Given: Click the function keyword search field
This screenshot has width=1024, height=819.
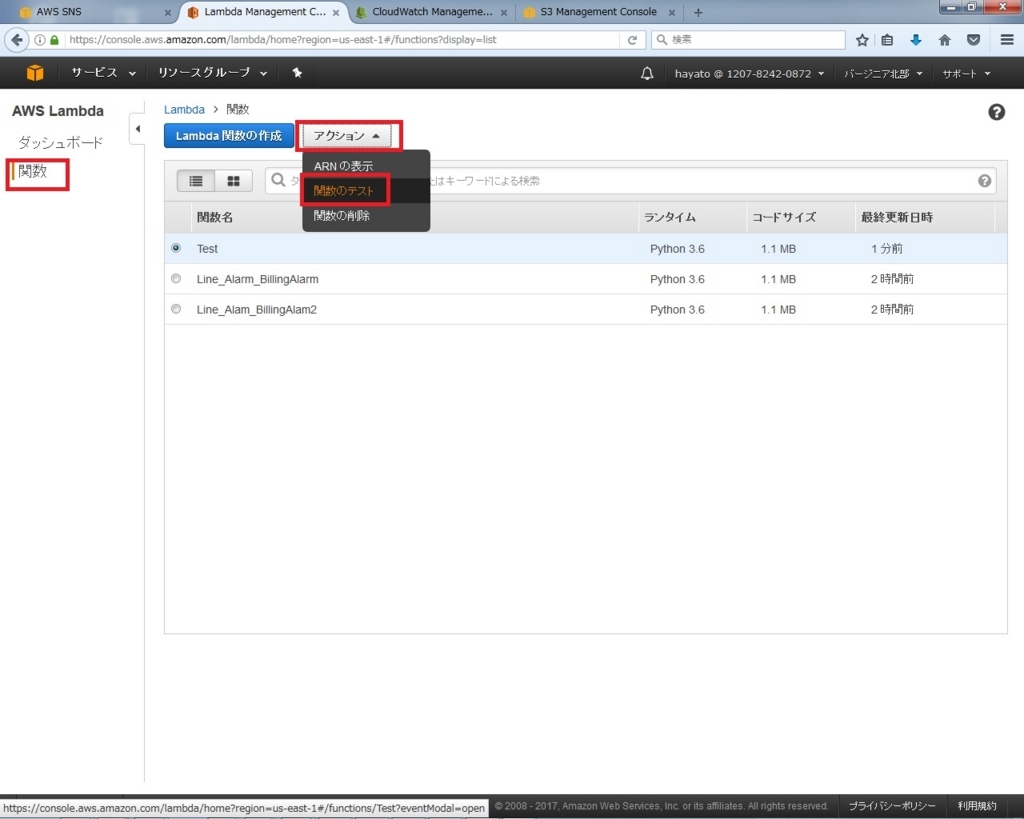Looking at the screenshot, I should pyautogui.click(x=630, y=181).
